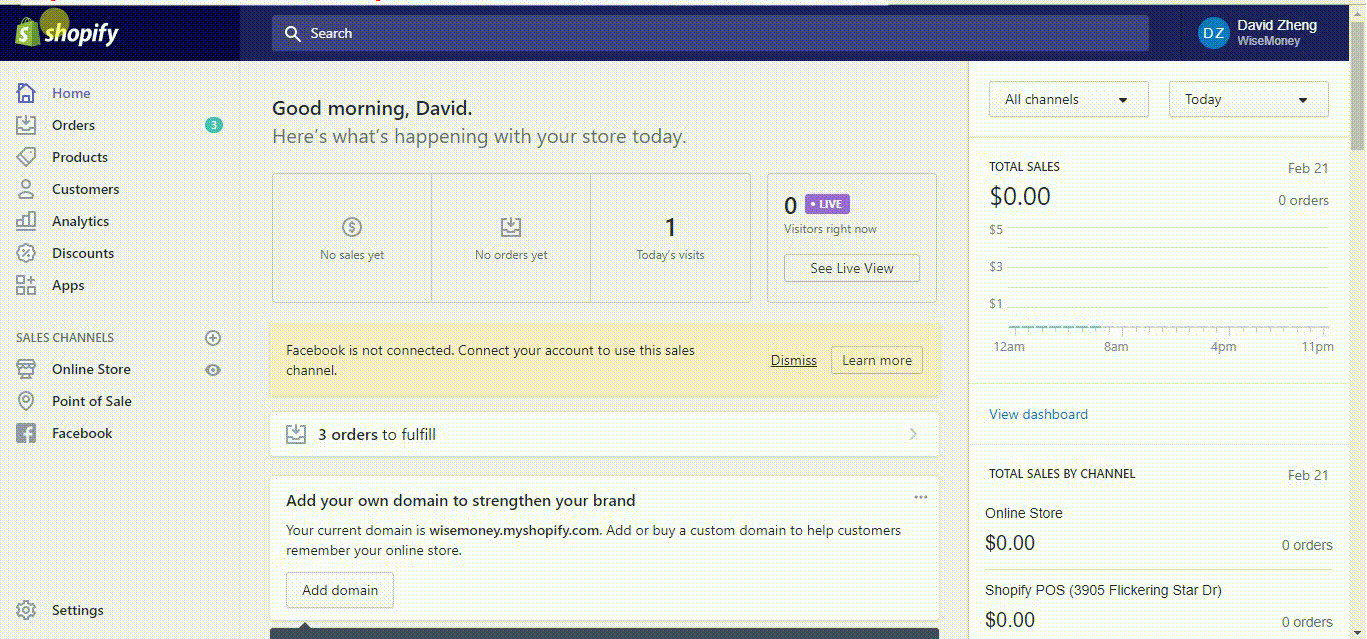Click the Discounts badge icon

(26, 253)
